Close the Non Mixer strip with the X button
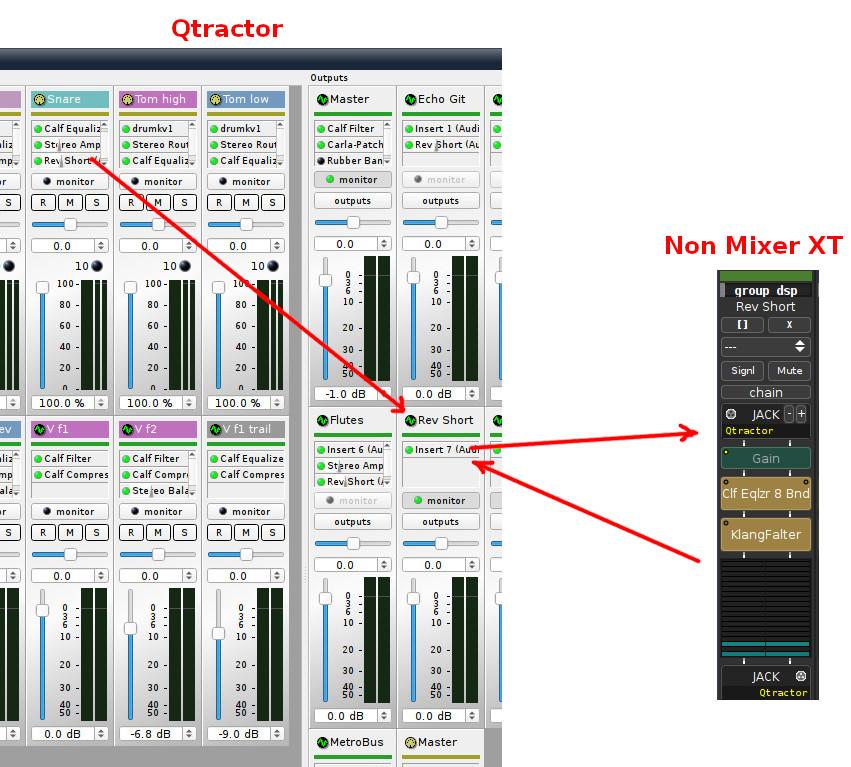The width and height of the screenshot is (851, 767). click(789, 325)
